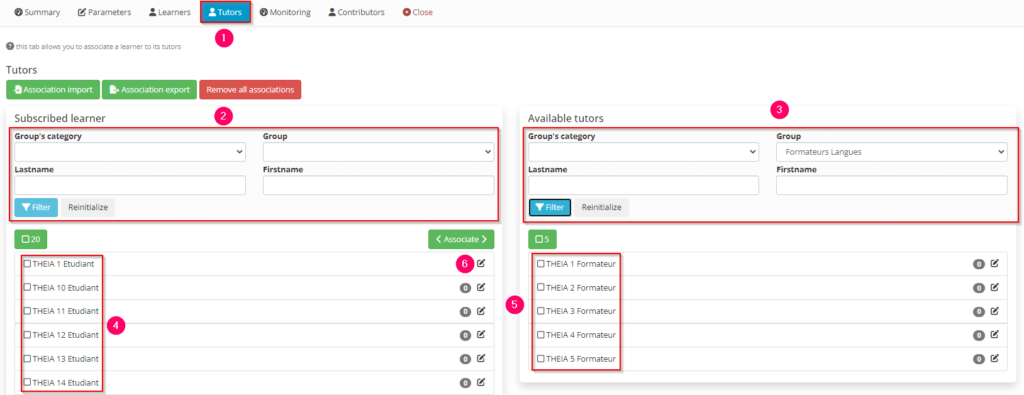Switch to the Parameters tab
The image size is (1024, 395).
pyautogui.click(x=104, y=12)
